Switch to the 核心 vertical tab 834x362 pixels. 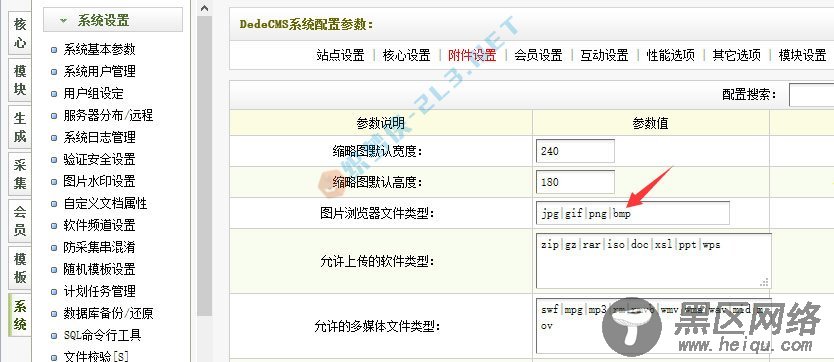[x=20, y=34]
